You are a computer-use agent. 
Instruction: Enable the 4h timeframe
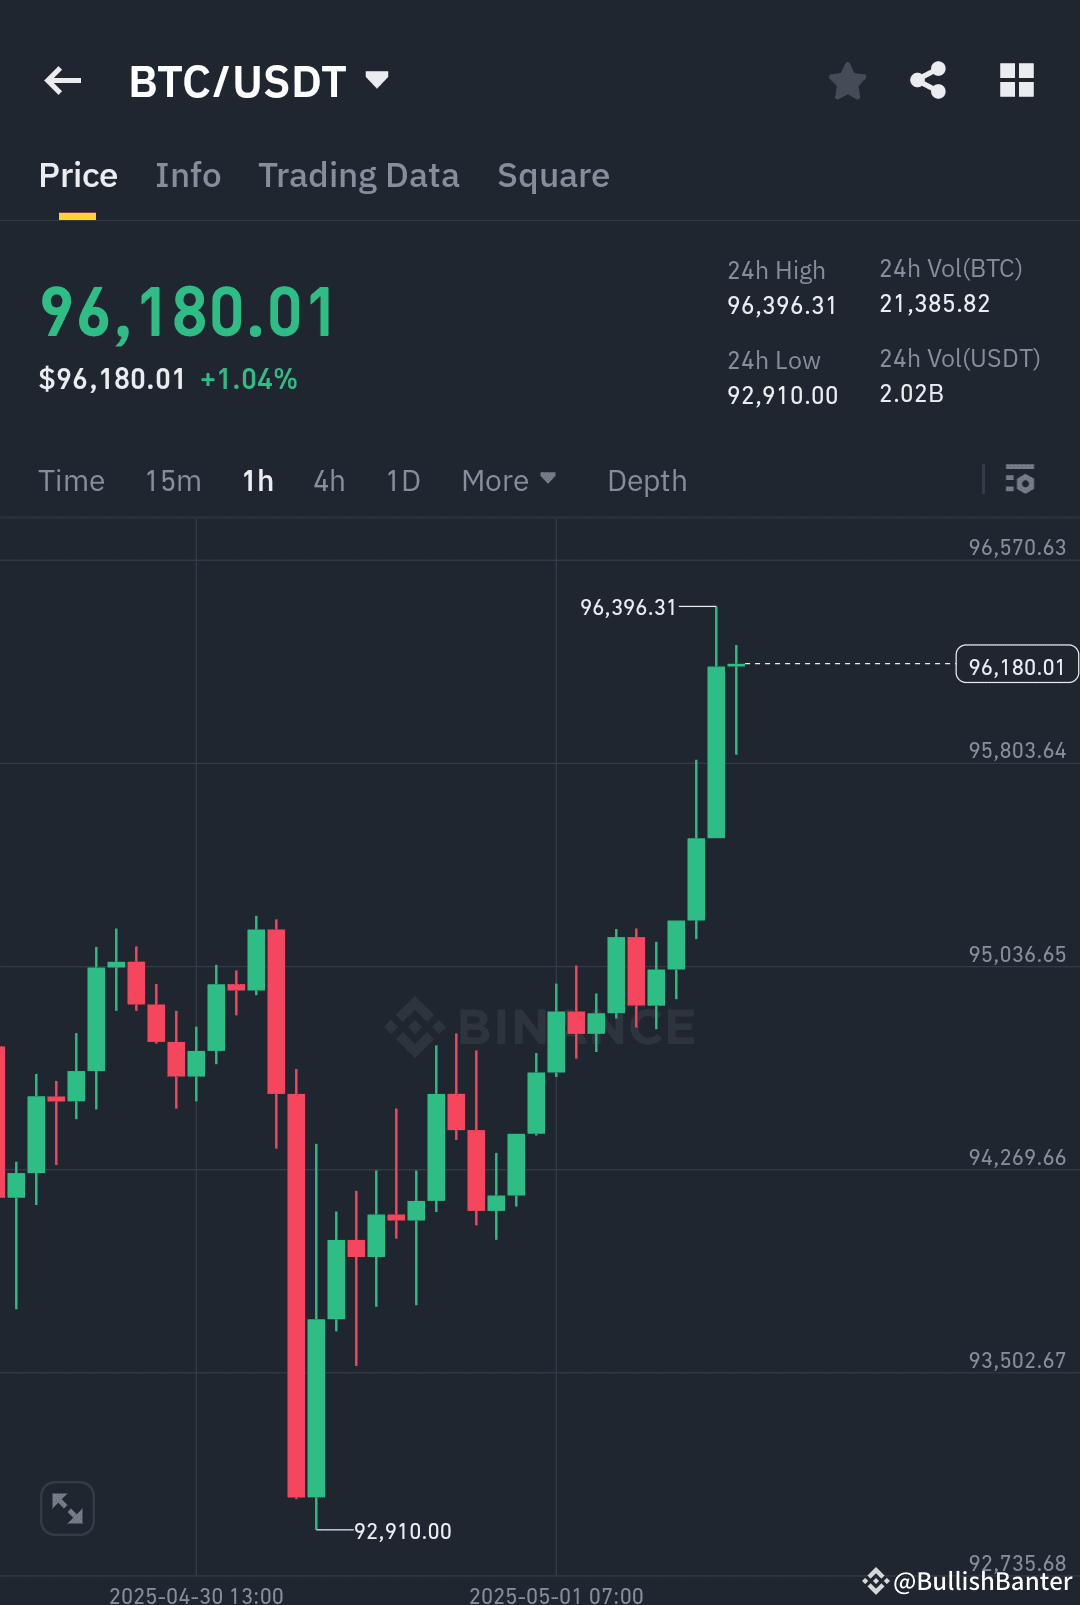[328, 481]
